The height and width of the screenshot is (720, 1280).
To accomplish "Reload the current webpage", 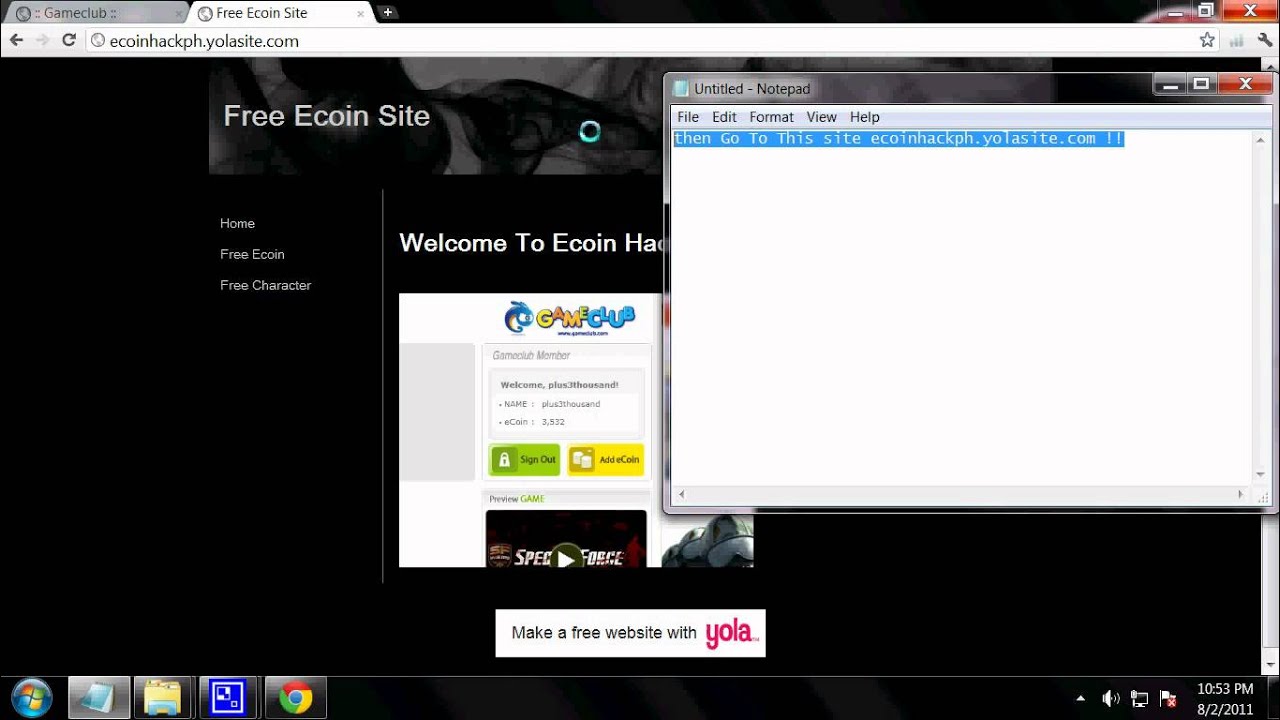I will point(67,40).
